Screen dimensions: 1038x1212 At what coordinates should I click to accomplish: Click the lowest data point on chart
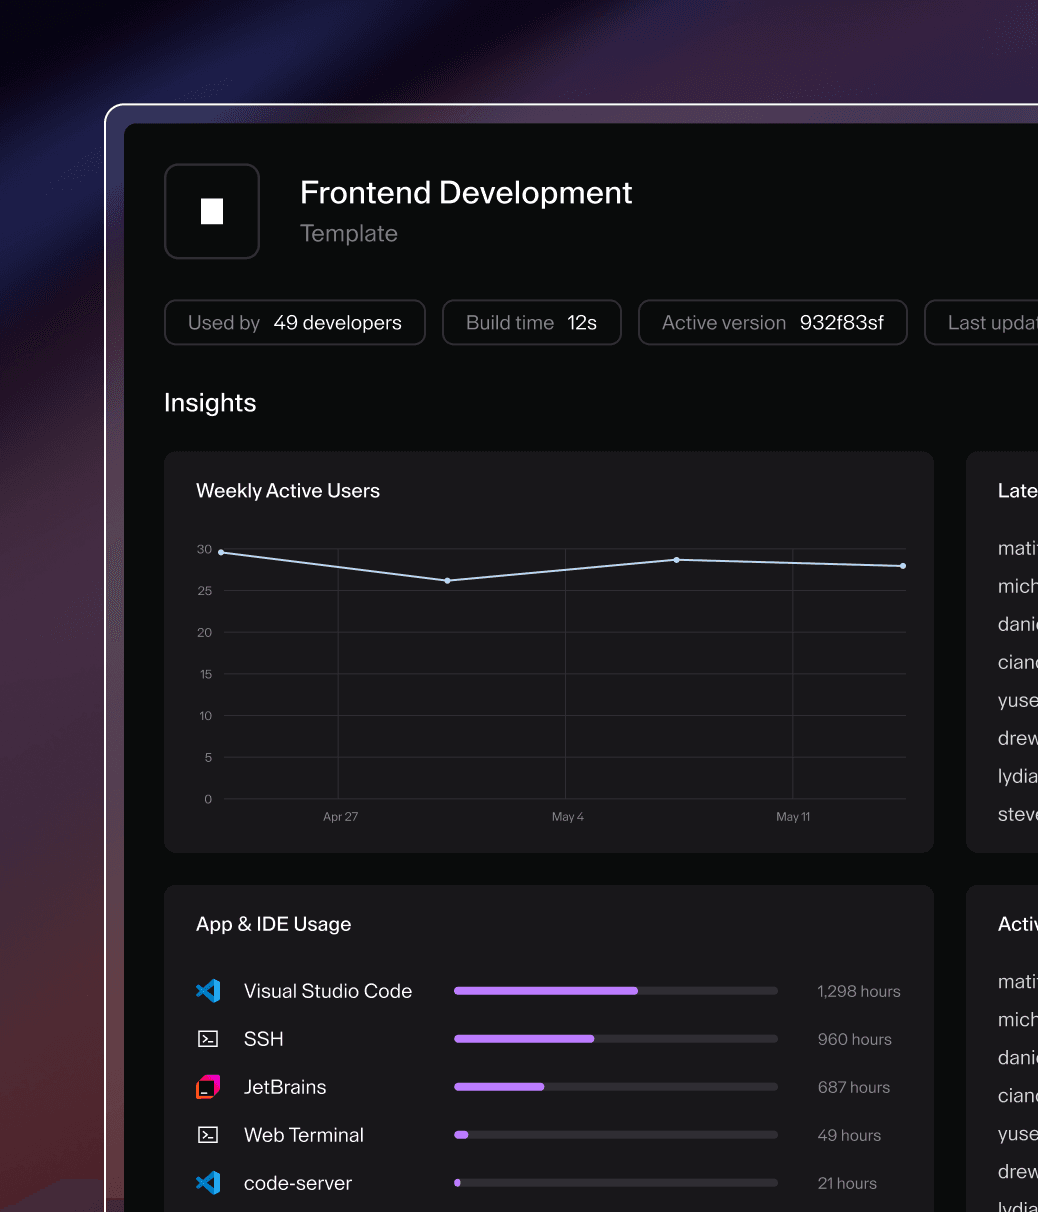(447, 581)
